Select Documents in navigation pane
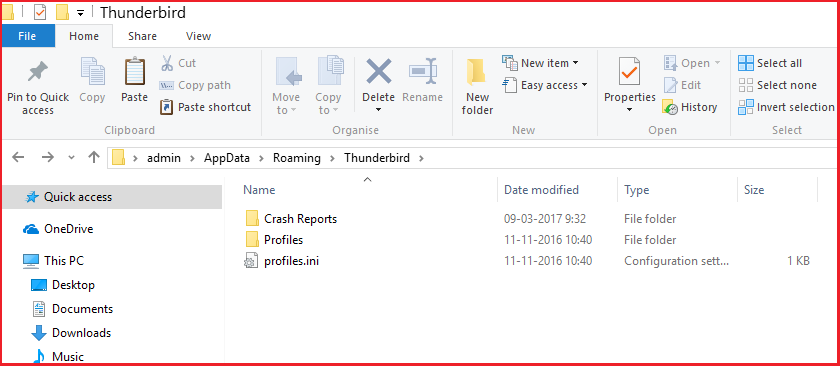Image resolution: width=840 pixels, height=366 pixels. pyautogui.click(x=72, y=309)
